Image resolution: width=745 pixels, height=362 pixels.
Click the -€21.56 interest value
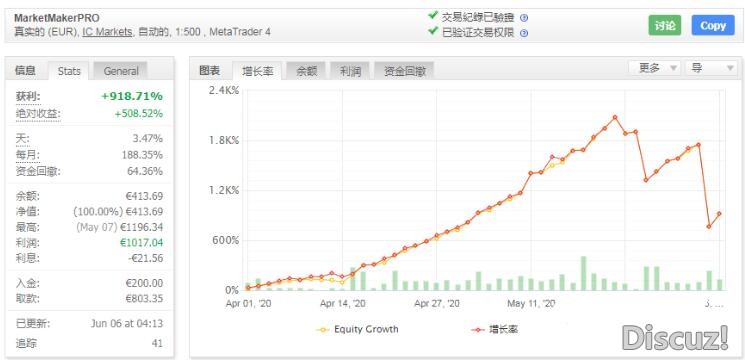click(145, 258)
